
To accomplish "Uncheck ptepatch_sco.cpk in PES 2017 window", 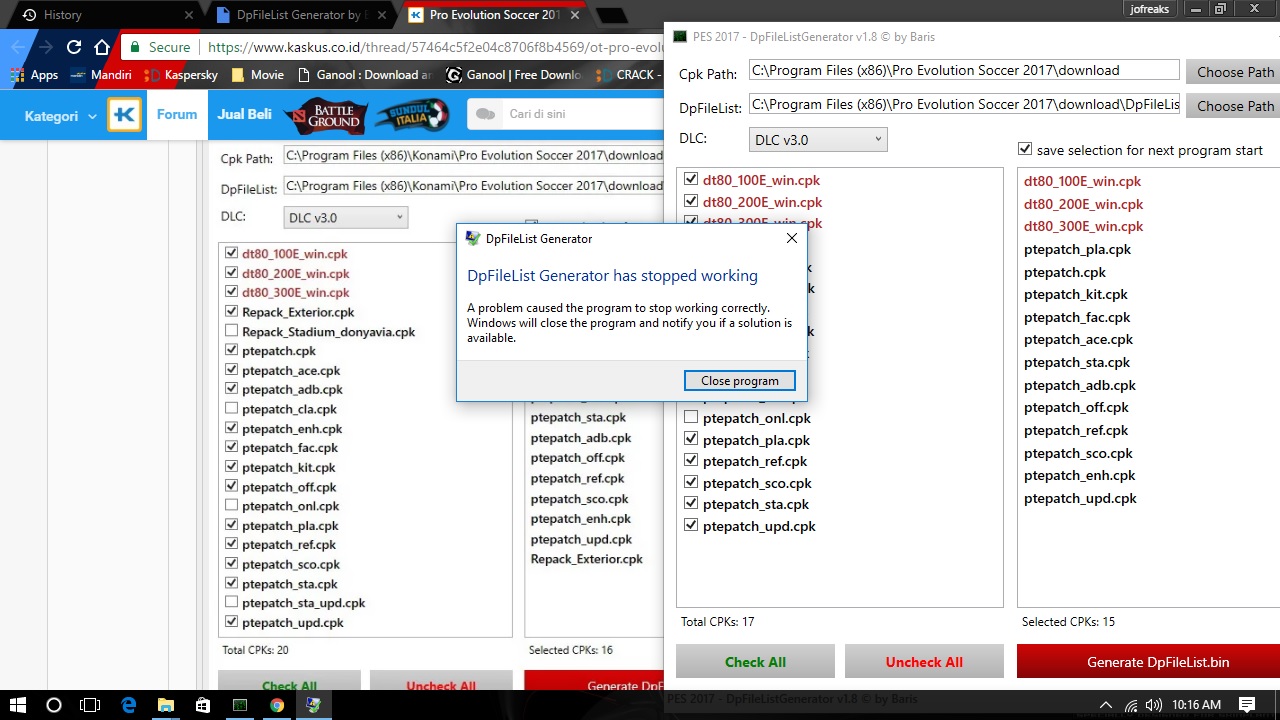I will pyautogui.click(x=691, y=482).
